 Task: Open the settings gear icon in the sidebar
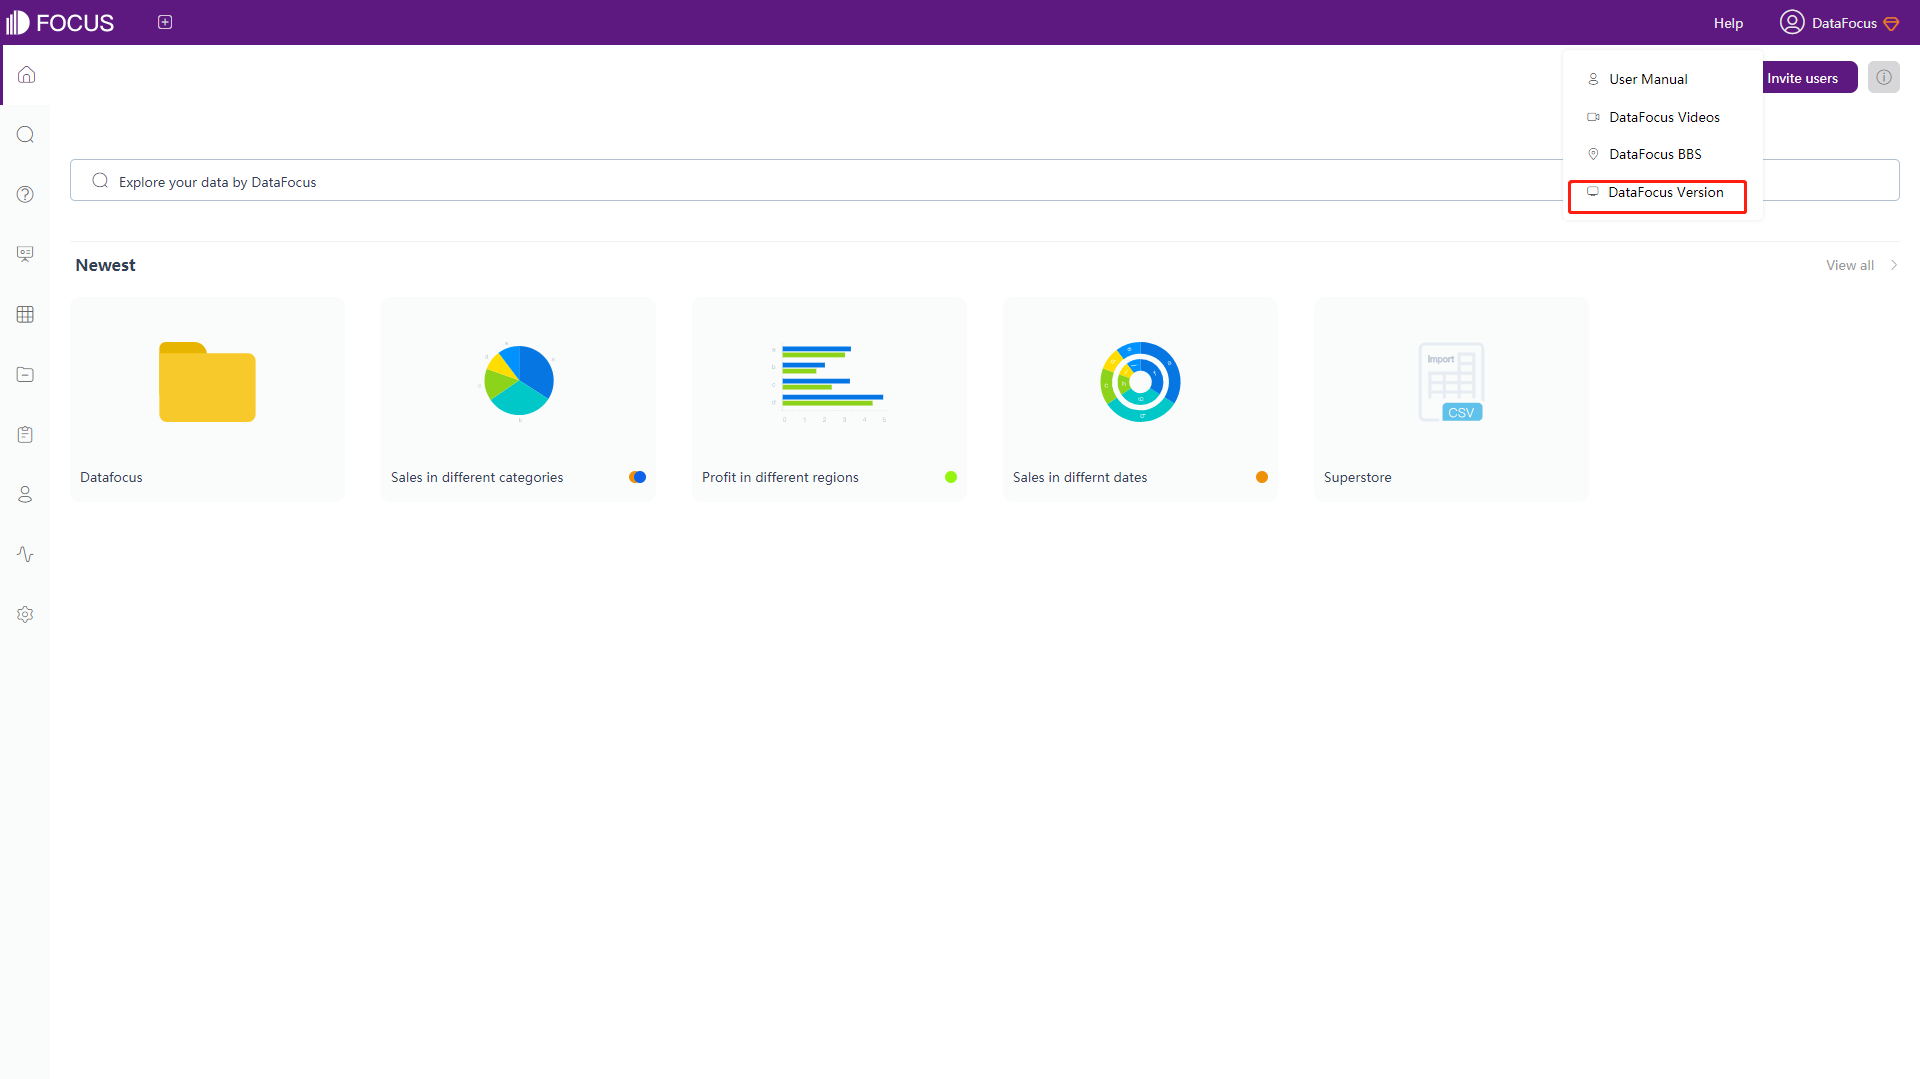(26, 615)
